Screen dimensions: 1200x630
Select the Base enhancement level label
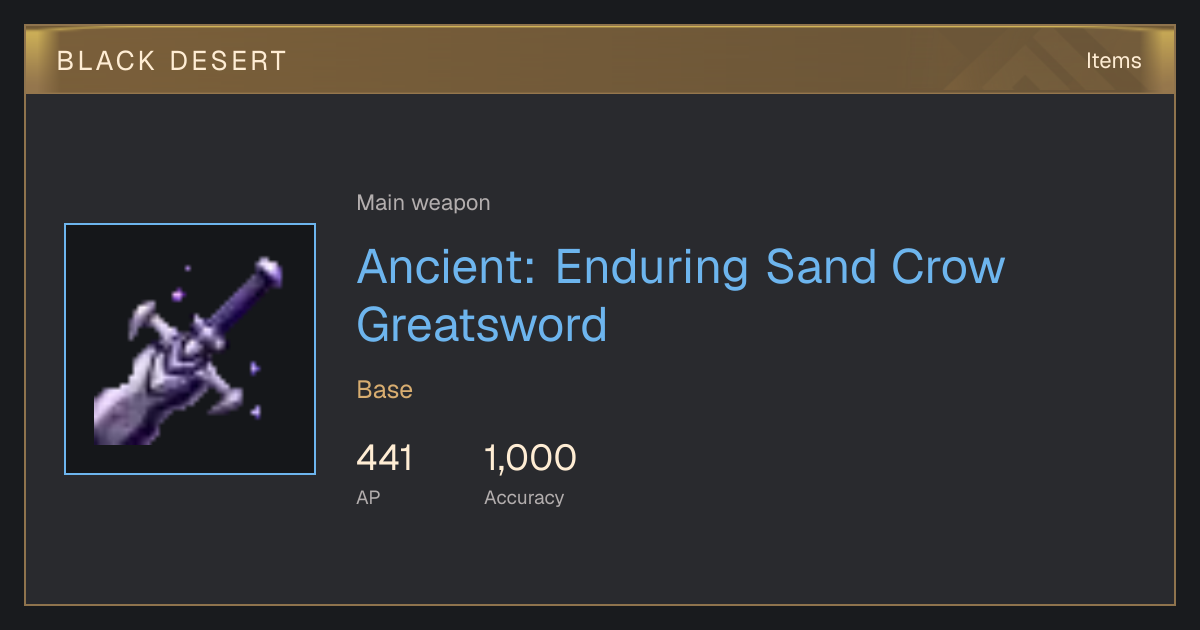(x=385, y=390)
